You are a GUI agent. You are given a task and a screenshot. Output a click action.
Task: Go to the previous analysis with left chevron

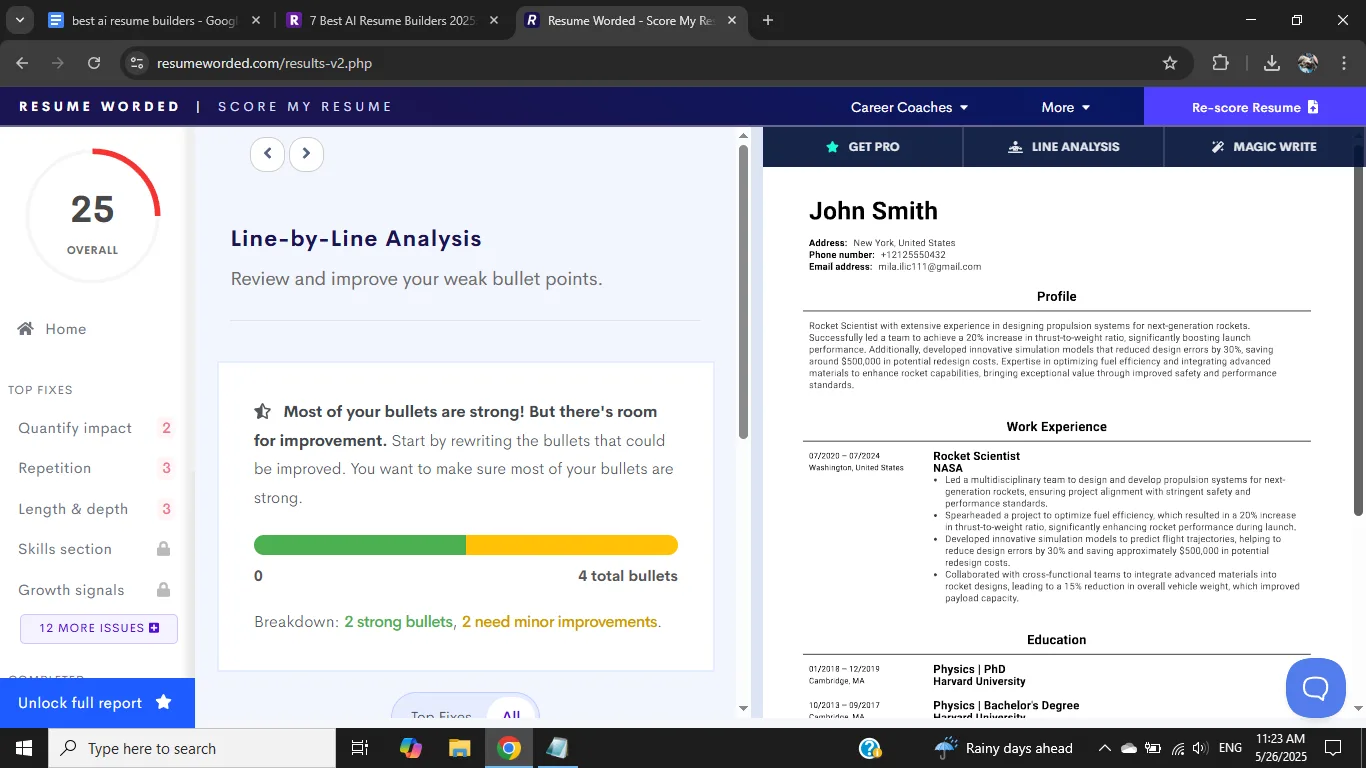tap(267, 154)
